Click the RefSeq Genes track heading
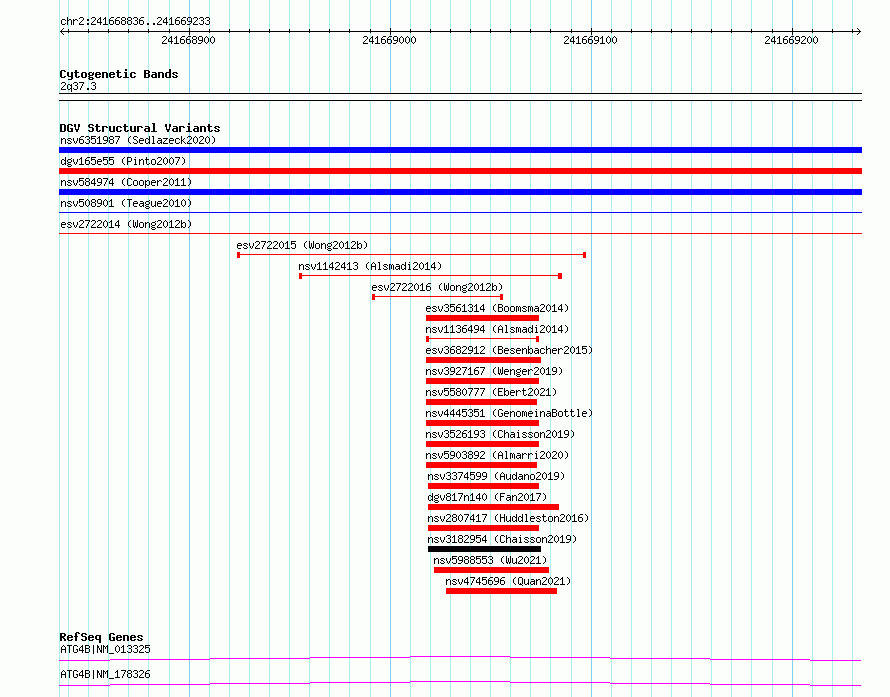The image size is (890, 697). pos(101,637)
